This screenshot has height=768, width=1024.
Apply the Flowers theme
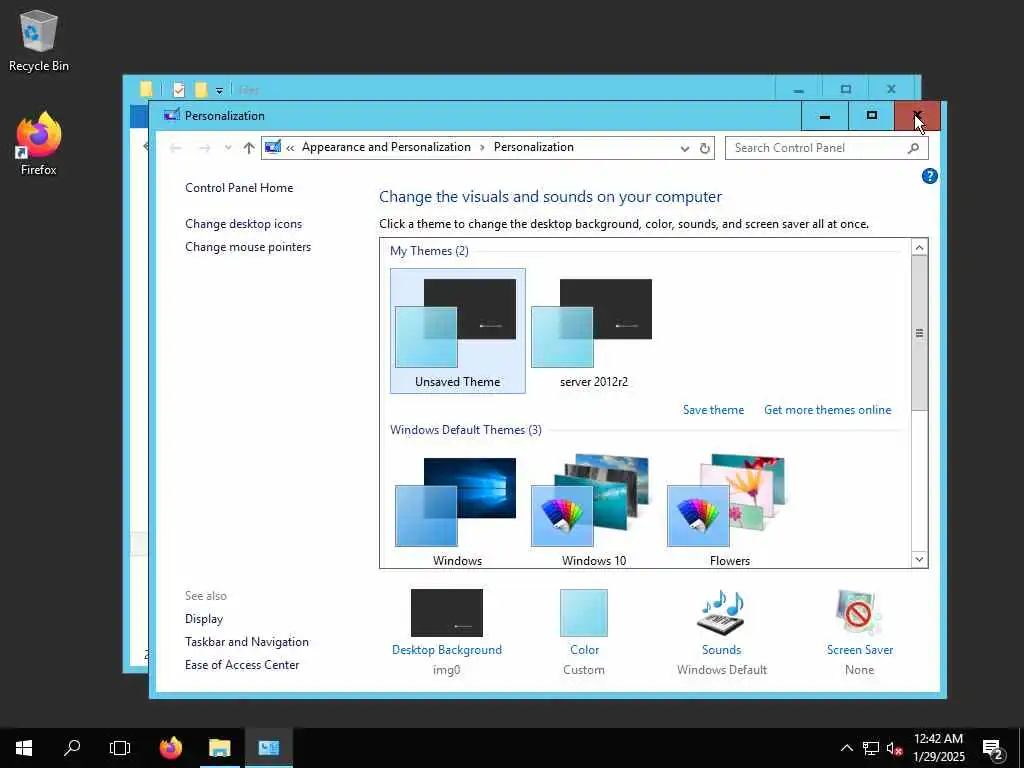[x=729, y=511]
